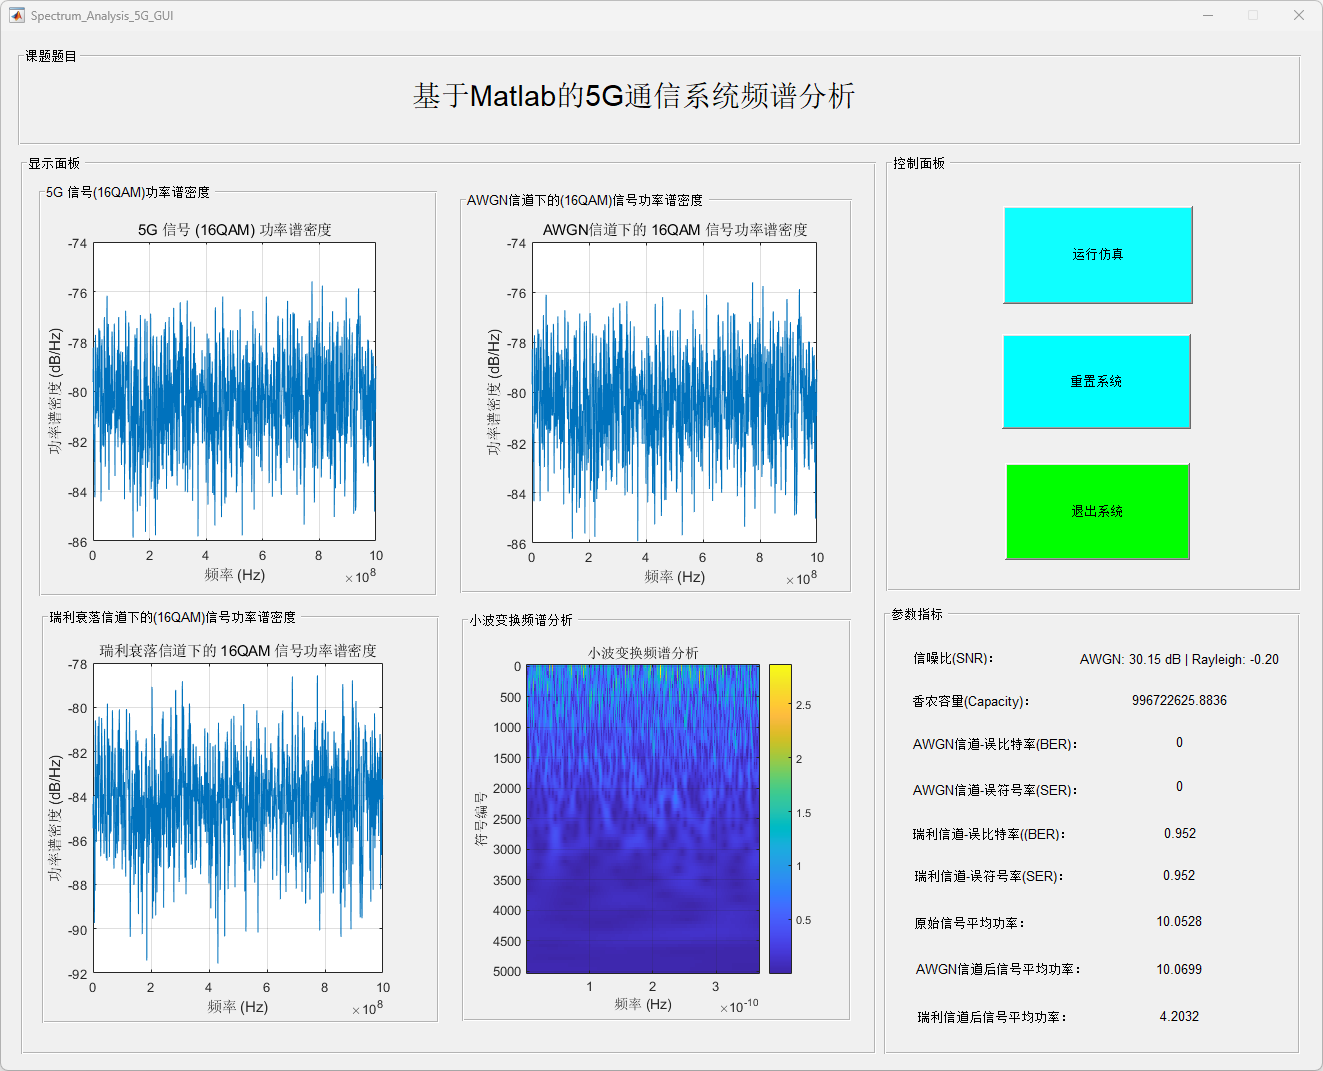Click the wavelet plot colorbar
This screenshot has width=1323, height=1071.
(x=780, y=818)
